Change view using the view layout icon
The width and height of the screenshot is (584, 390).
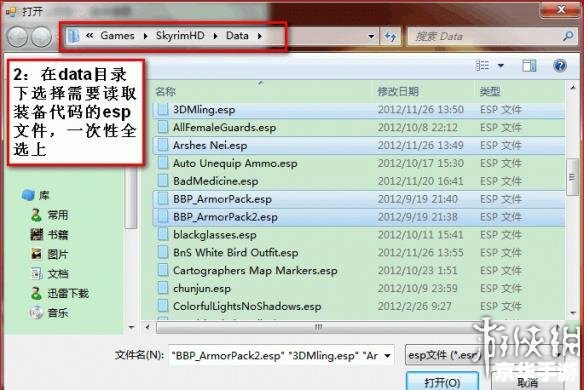[482, 66]
